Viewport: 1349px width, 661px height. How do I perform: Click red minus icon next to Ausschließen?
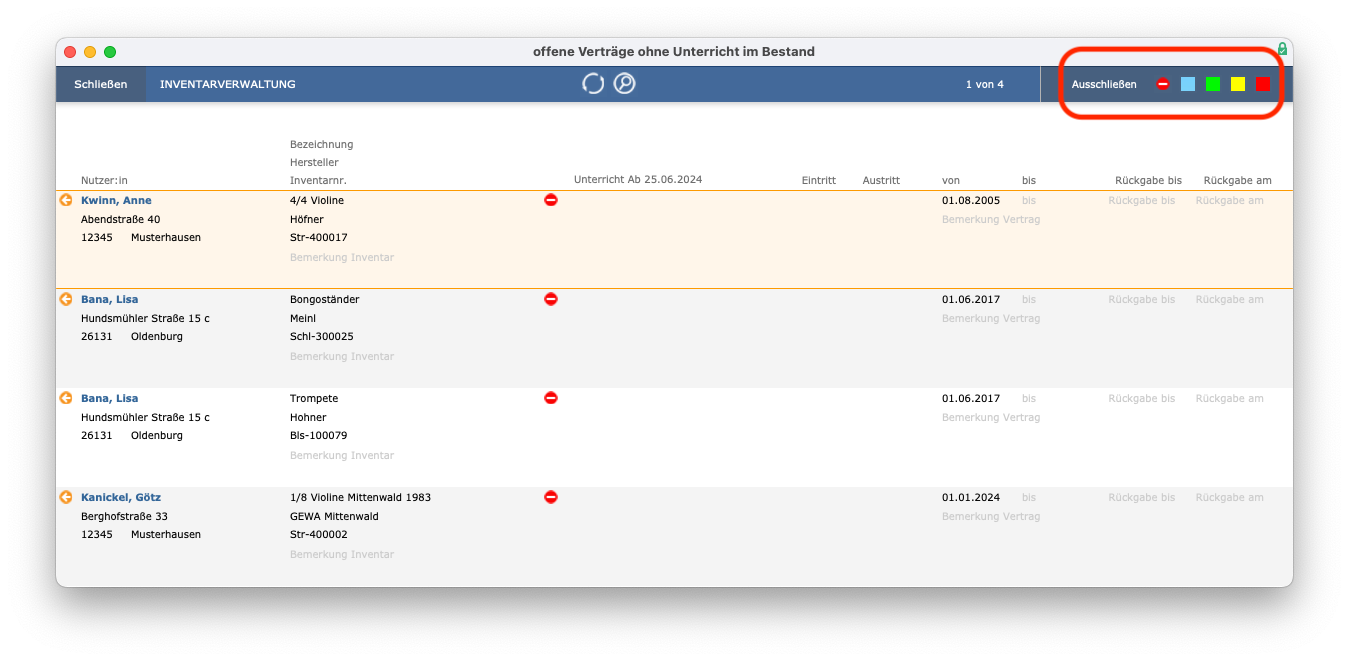pos(1163,84)
